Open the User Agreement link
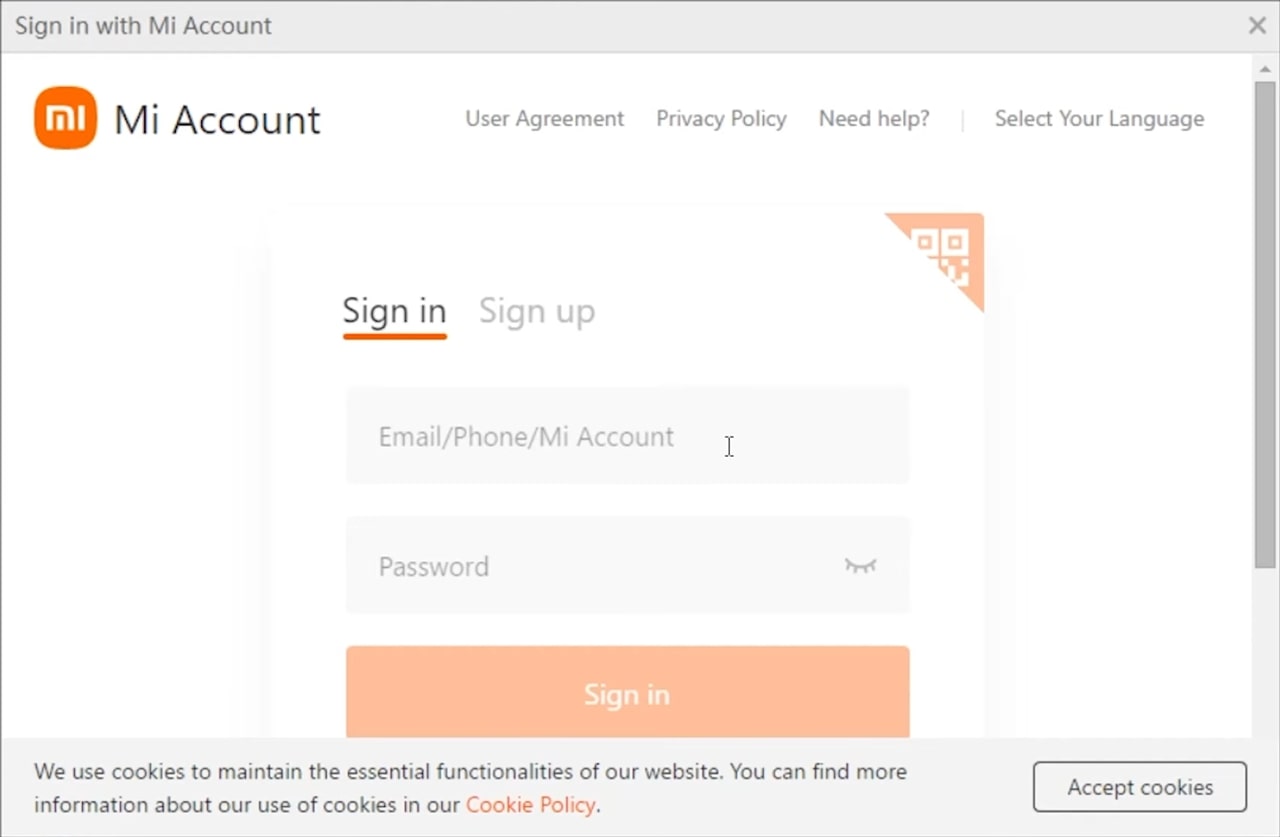 pos(544,119)
